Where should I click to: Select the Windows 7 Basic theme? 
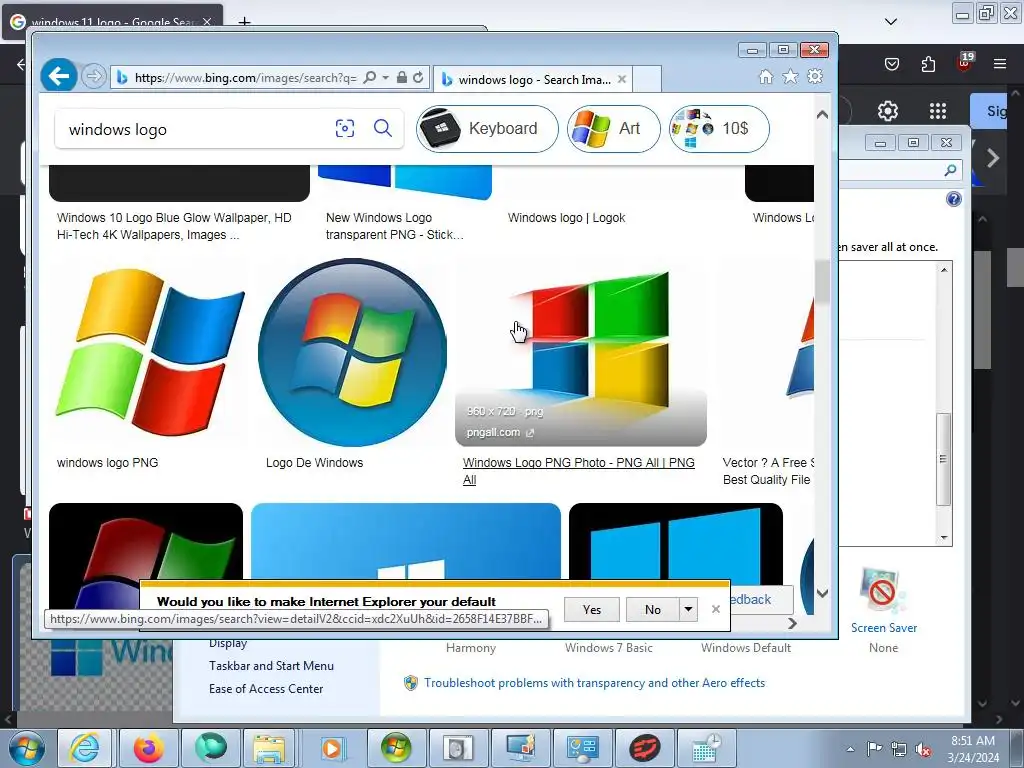click(609, 648)
